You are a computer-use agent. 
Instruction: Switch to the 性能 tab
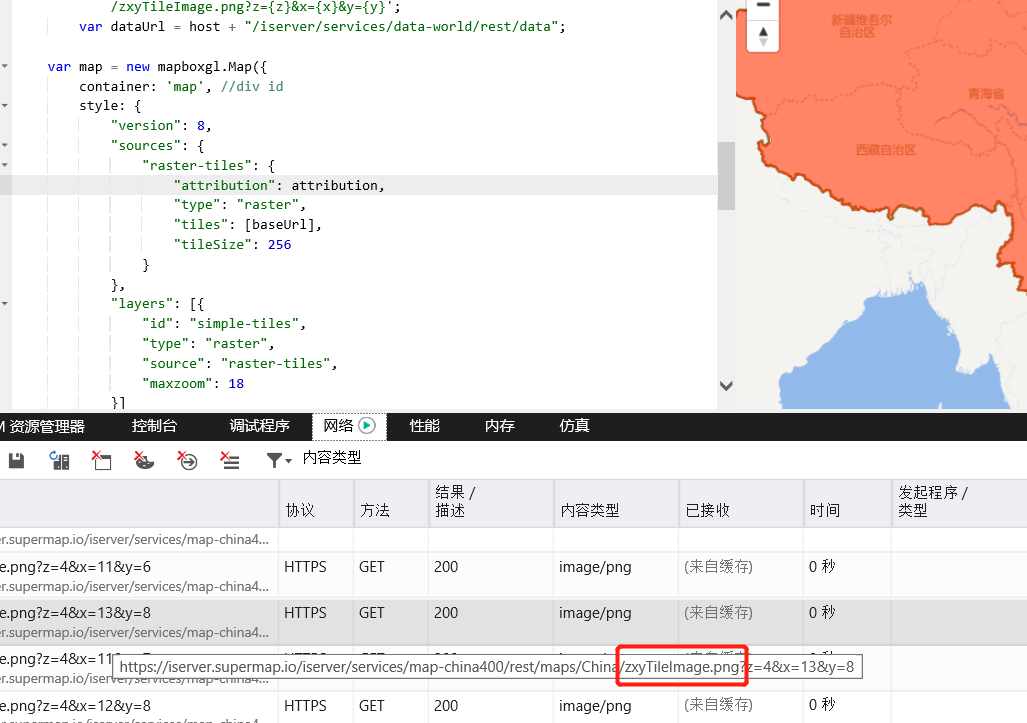tap(424, 426)
